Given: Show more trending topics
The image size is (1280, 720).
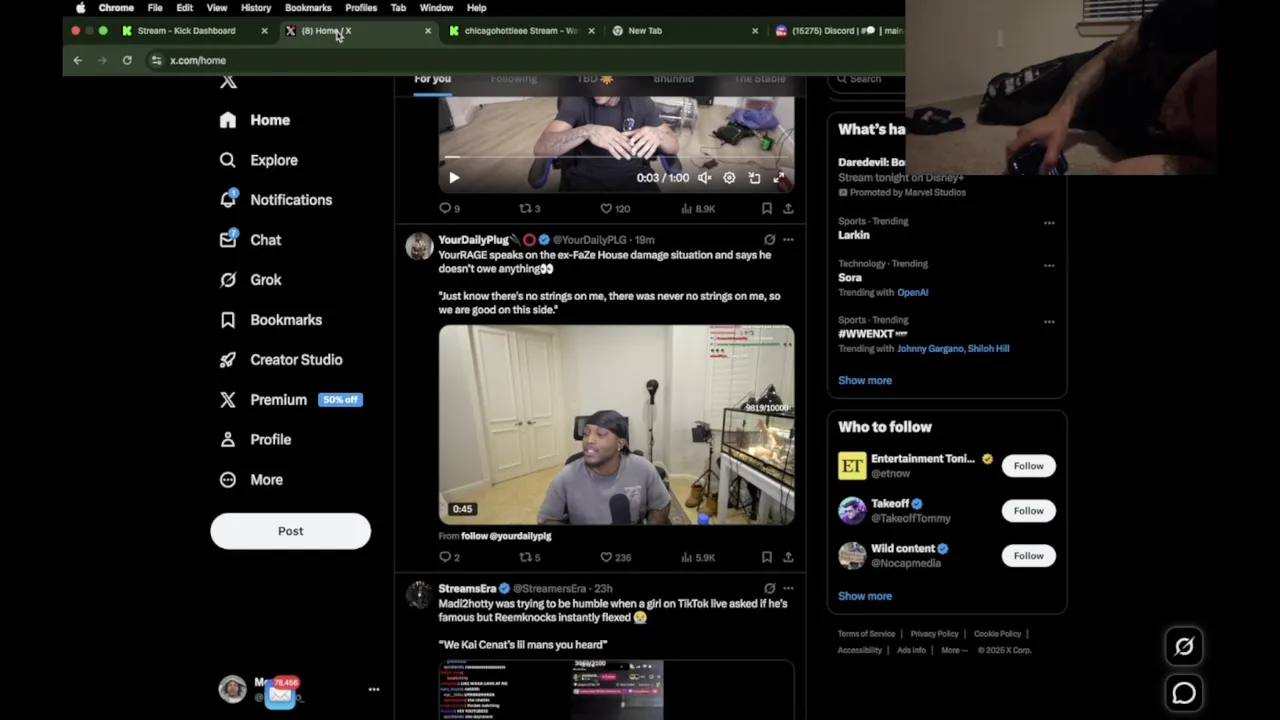Looking at the screenshot, I should (x=865, y=380).
